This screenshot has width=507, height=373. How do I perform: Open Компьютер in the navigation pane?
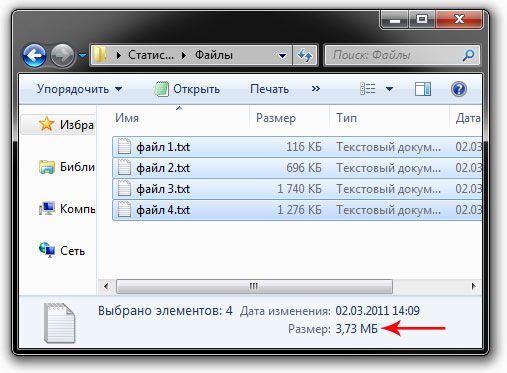click(x=78, y=209)
